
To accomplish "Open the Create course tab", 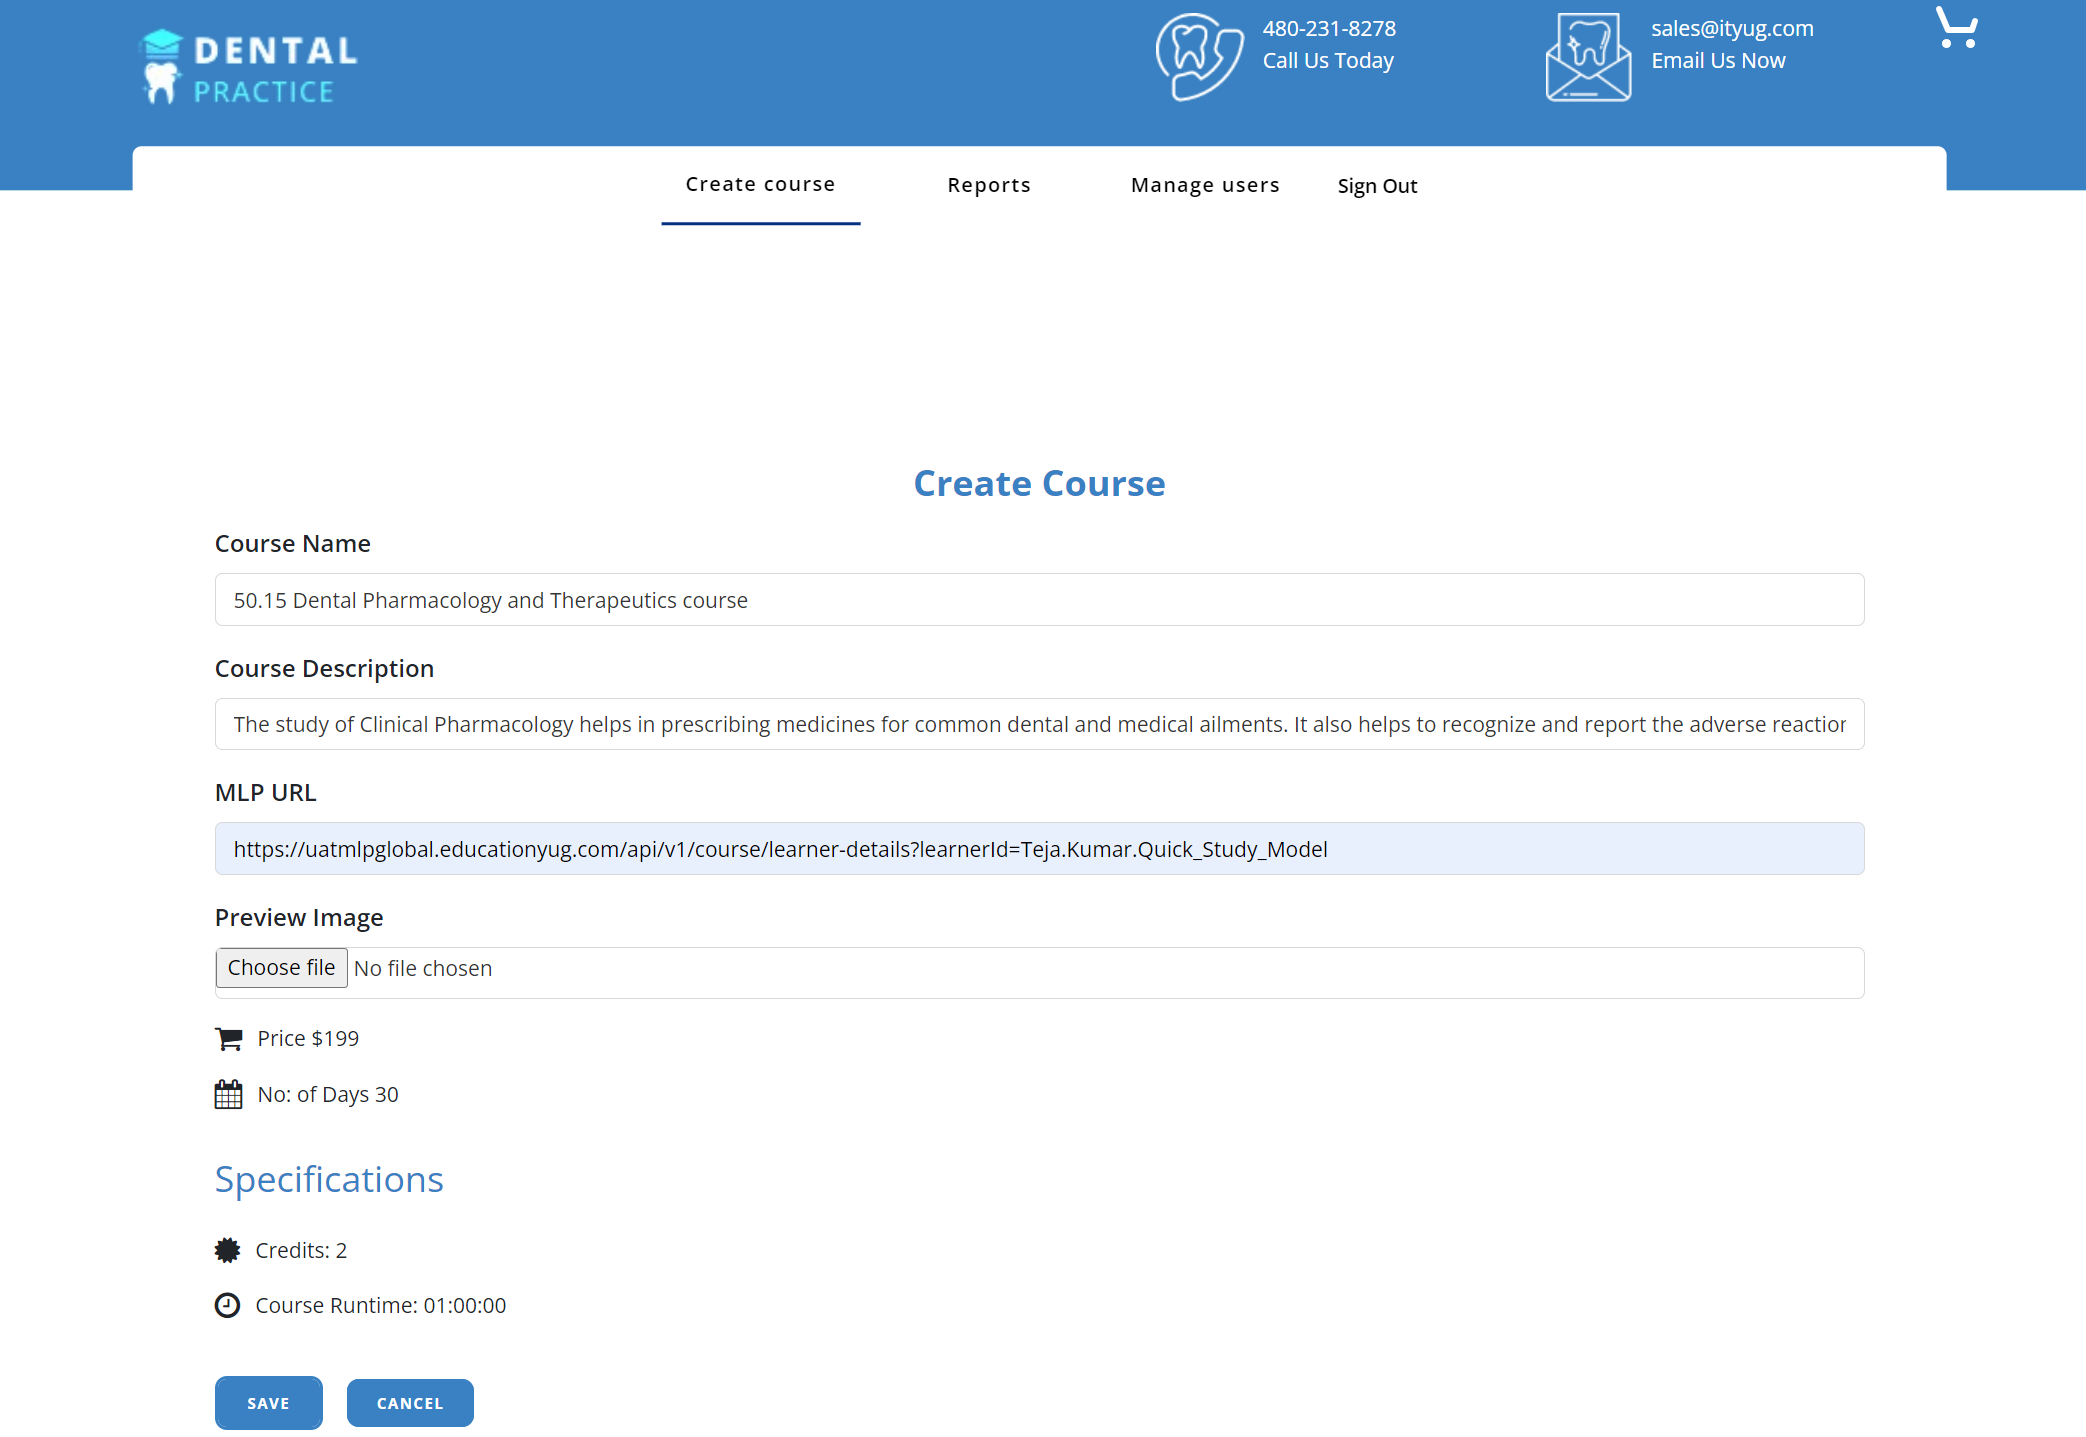I will pos(760,185).
